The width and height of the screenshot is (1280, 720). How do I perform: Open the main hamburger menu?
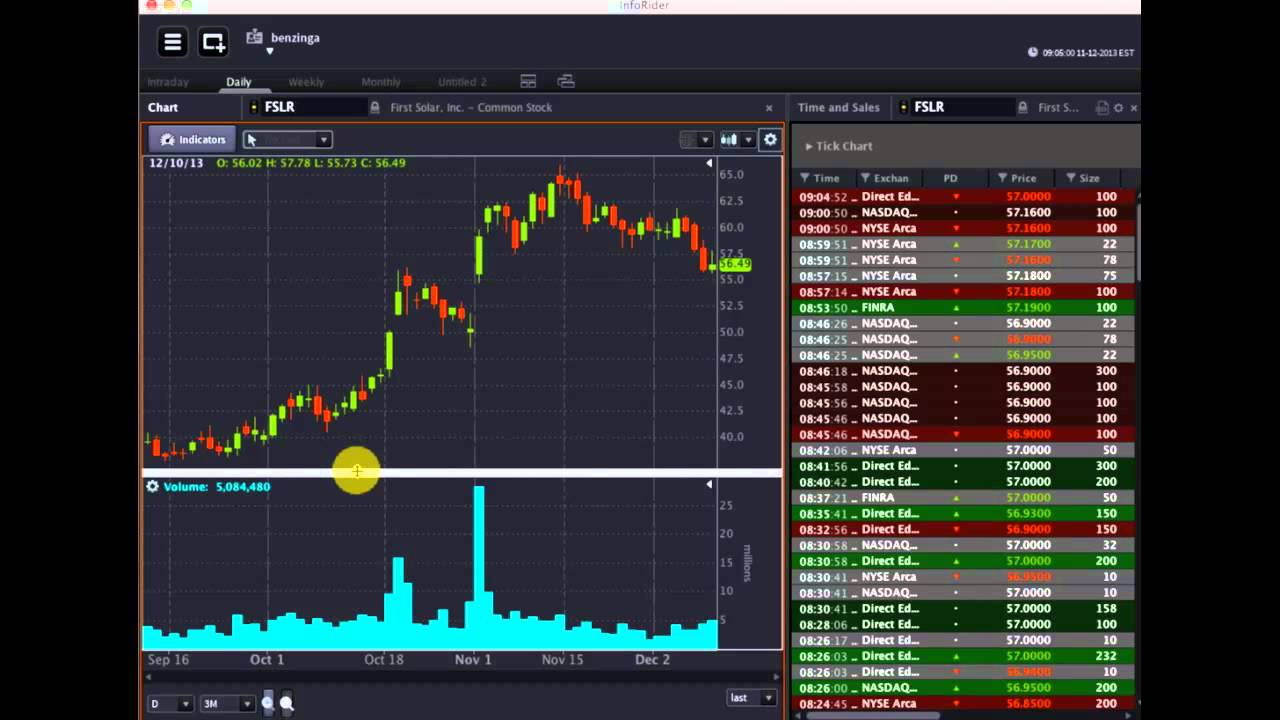(173, 42)
